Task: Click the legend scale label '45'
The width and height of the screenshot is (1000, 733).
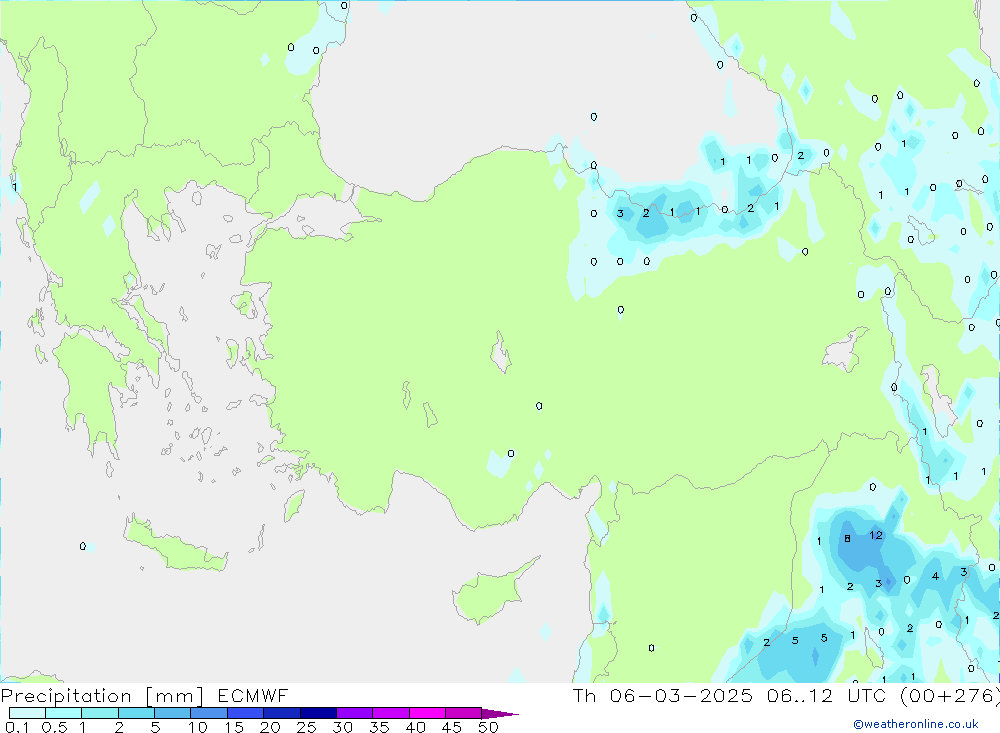Action: (x=452, y=727)
